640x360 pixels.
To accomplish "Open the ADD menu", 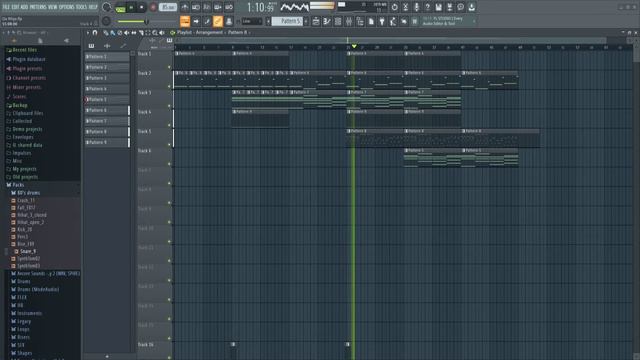I will tap(24, 7).
